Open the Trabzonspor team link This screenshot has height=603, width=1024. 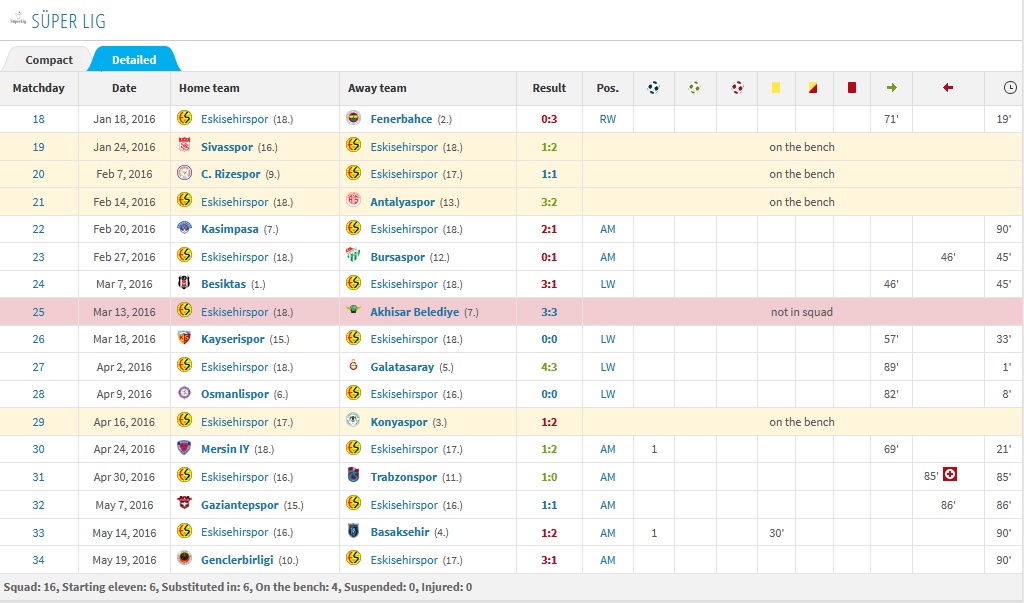(x=404, y=477)
